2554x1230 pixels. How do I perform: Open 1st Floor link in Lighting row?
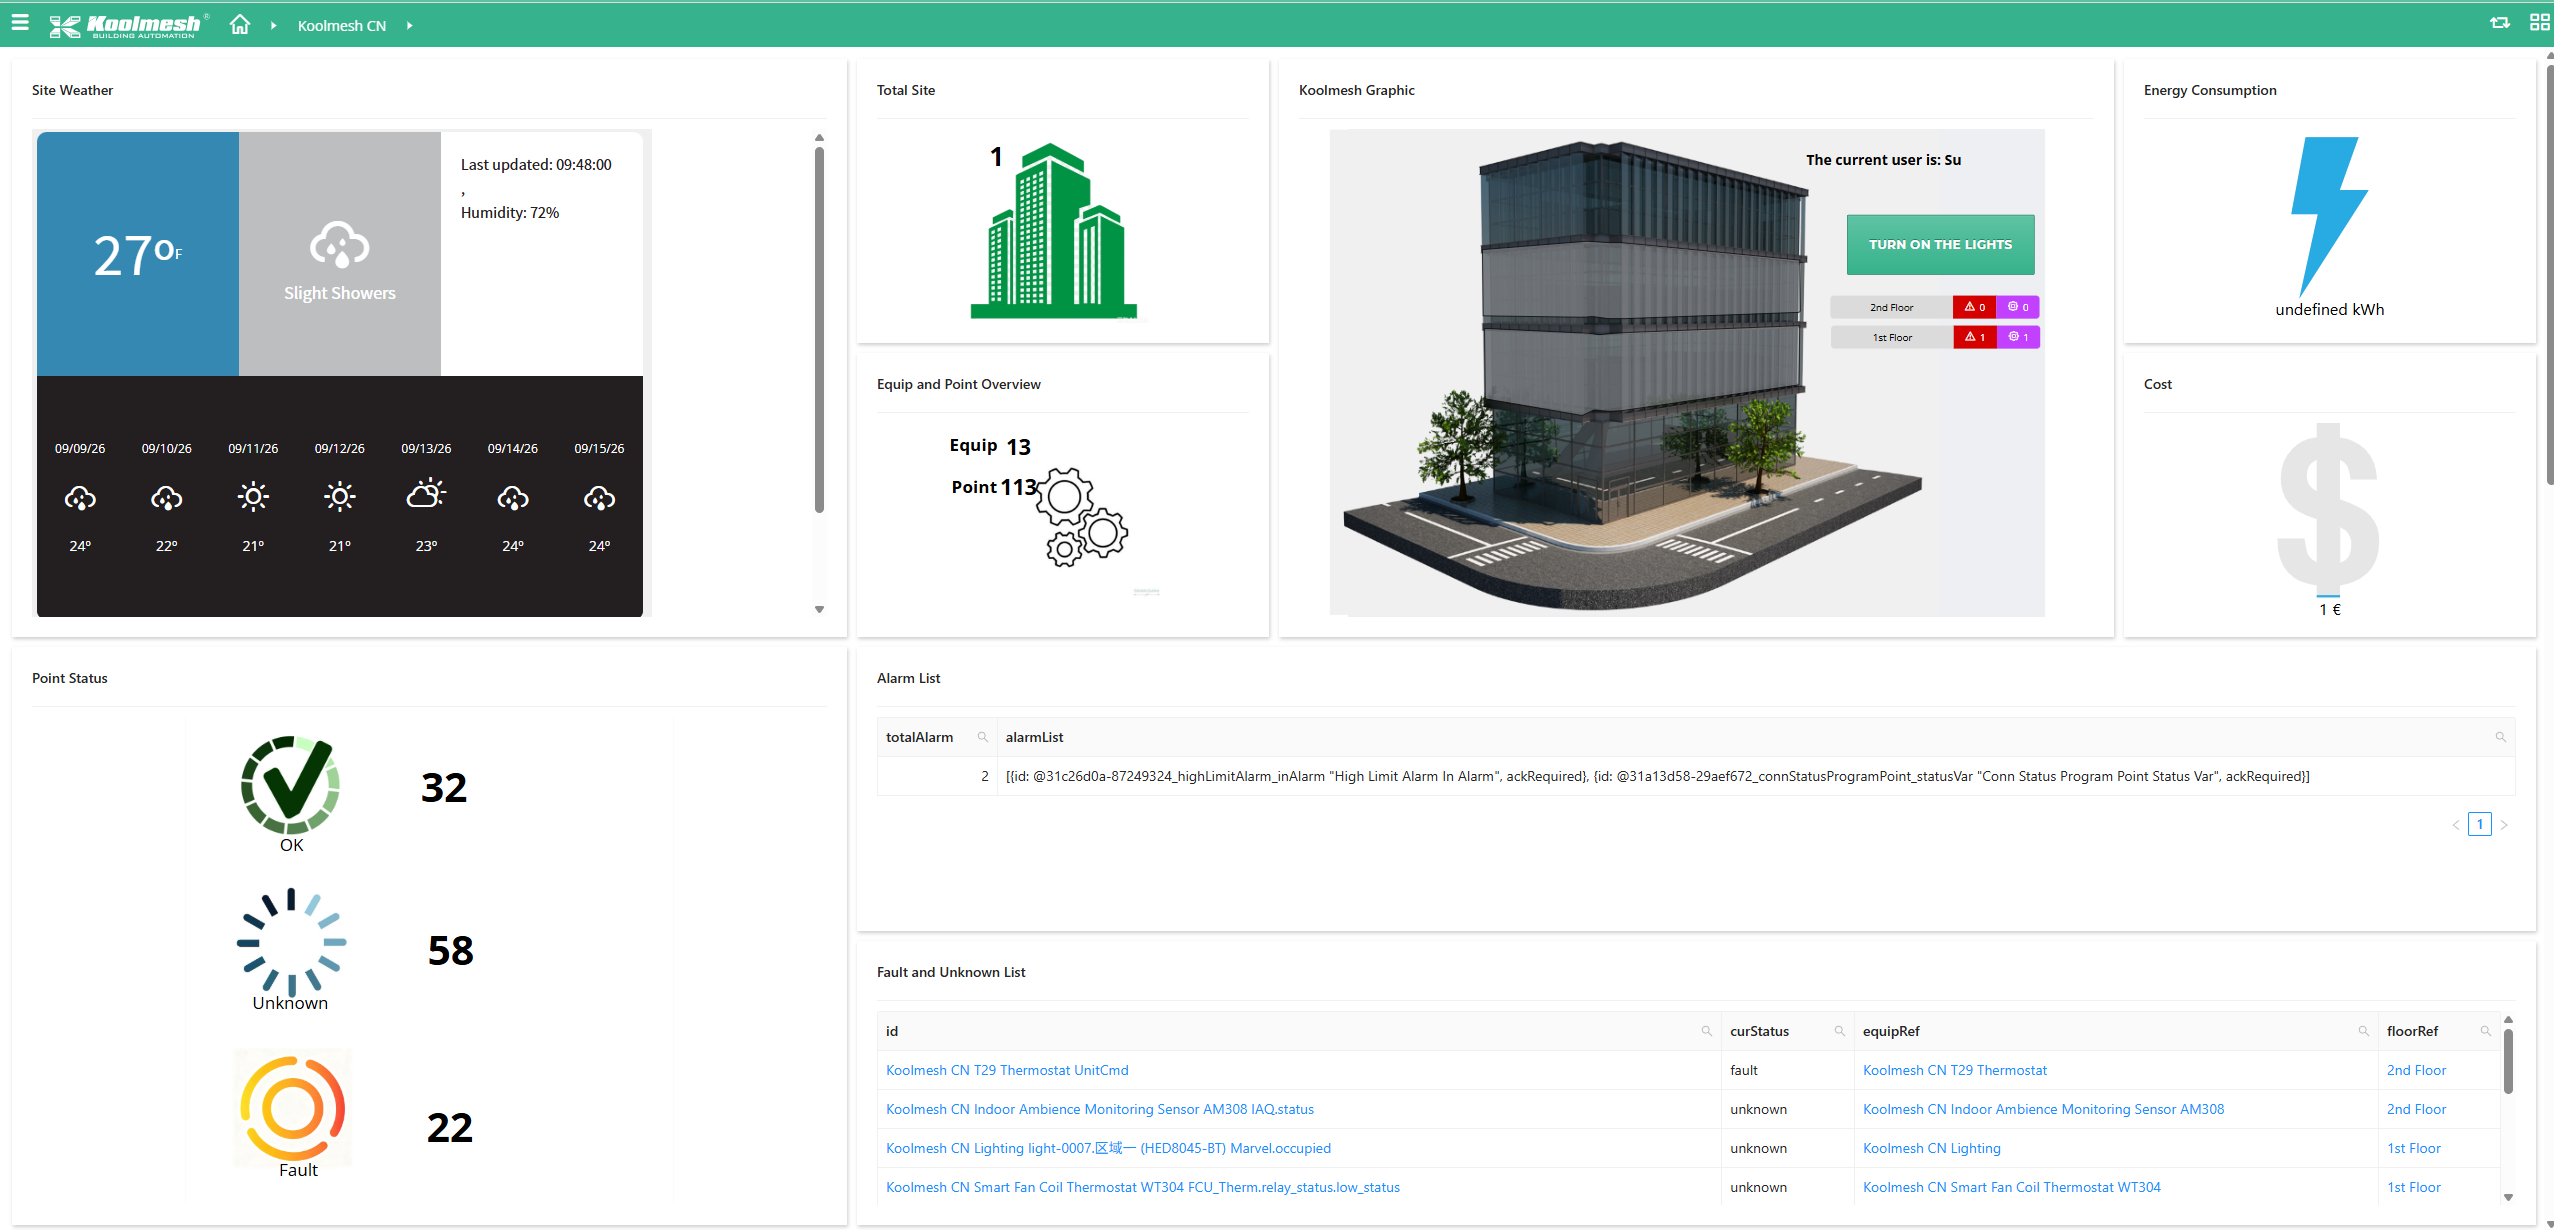2414,1148
